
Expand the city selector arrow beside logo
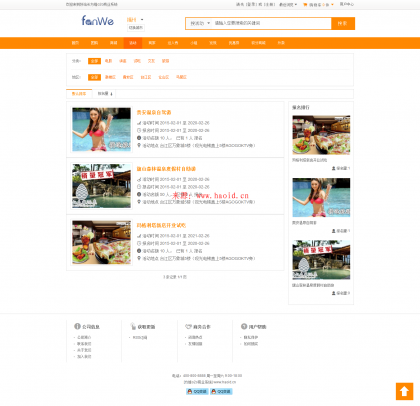[x=142, y=20]
